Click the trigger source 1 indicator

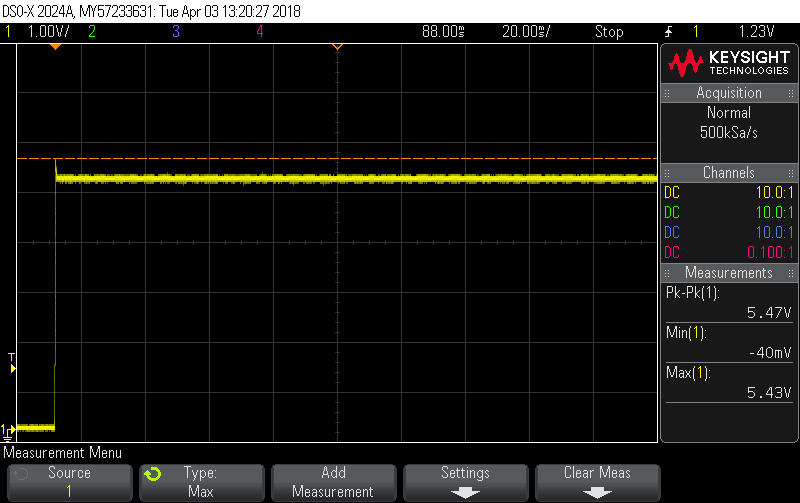tap(695, 32)
